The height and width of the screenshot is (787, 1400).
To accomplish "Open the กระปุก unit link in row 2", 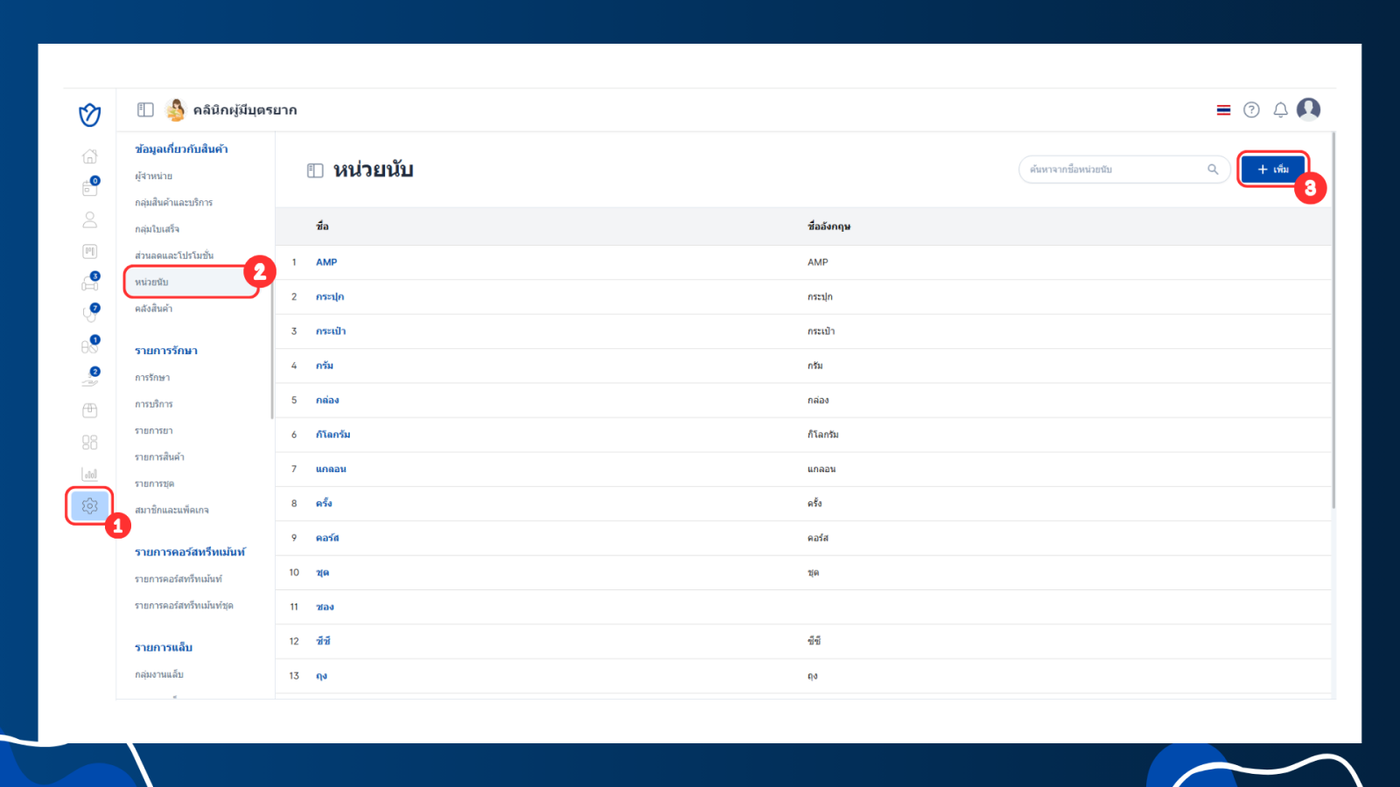I will pyautogui.click(x=330, y=297).
